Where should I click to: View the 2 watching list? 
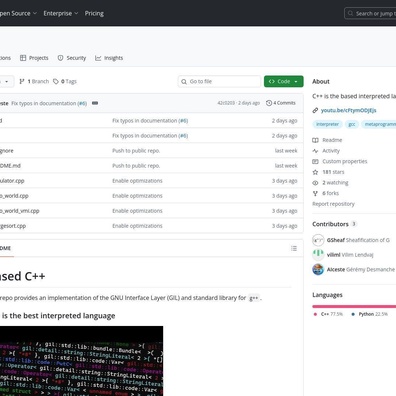(335, 183)
